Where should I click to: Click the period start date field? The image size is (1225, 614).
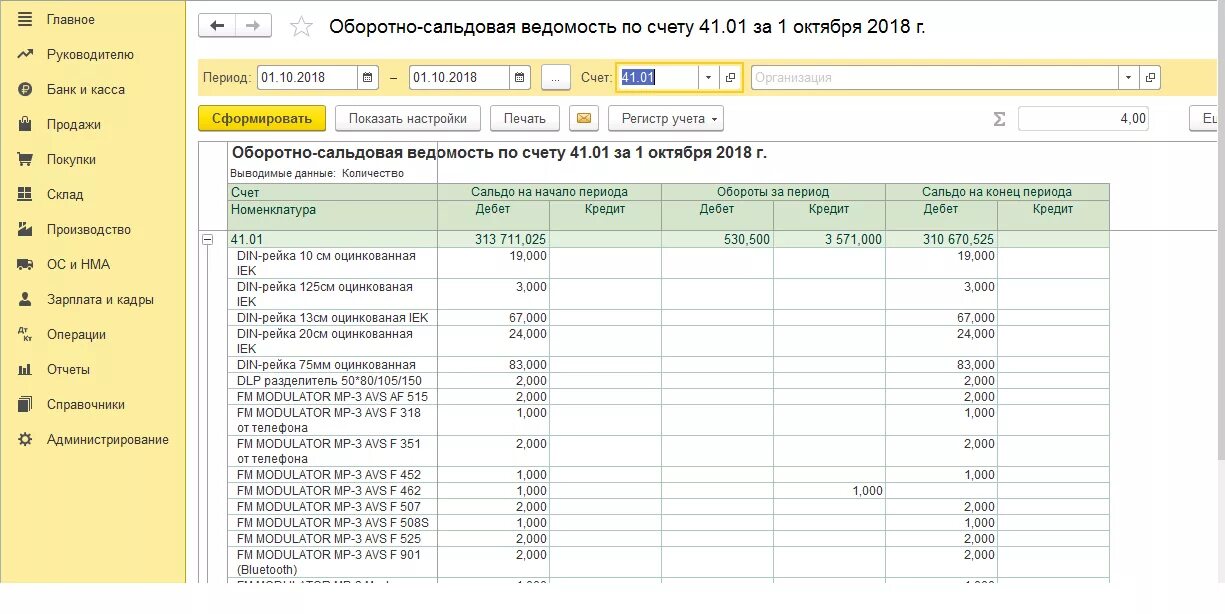click(307, 77)
